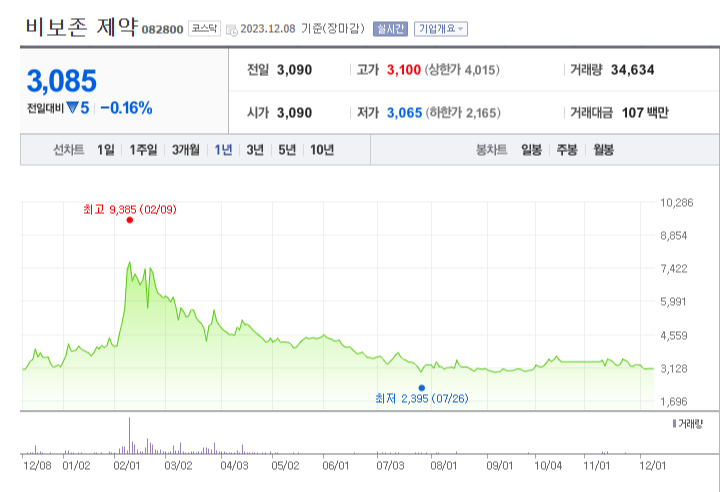Click the 최고 9,385 (02/09) label

[130, 209]
